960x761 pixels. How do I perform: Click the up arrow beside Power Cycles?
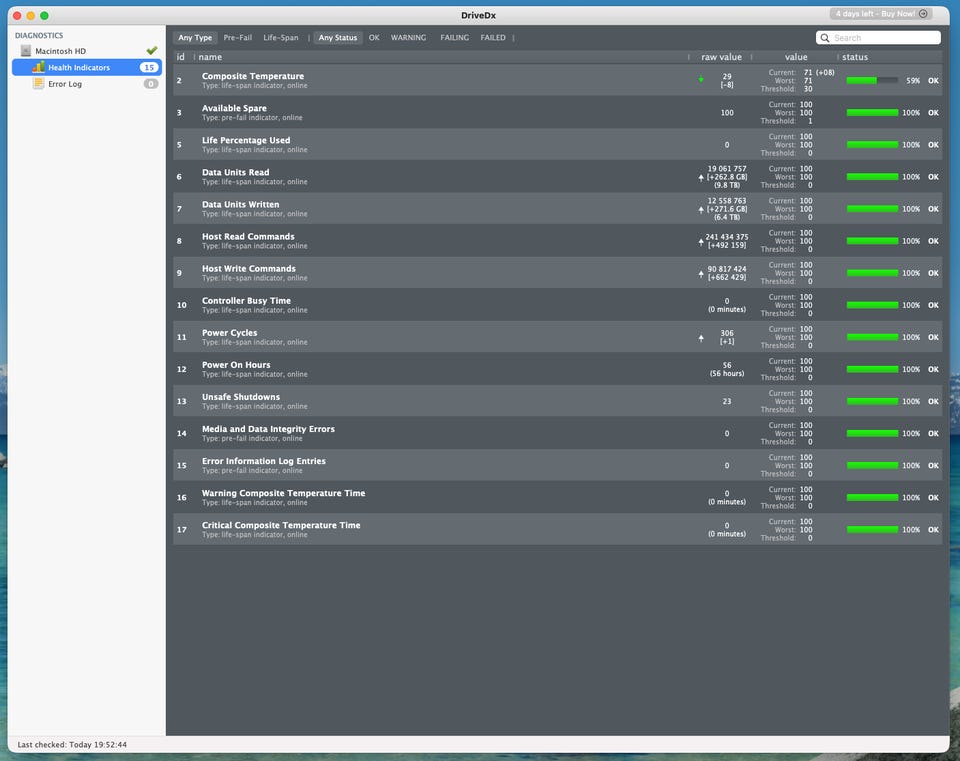click(x=701, y=338)
